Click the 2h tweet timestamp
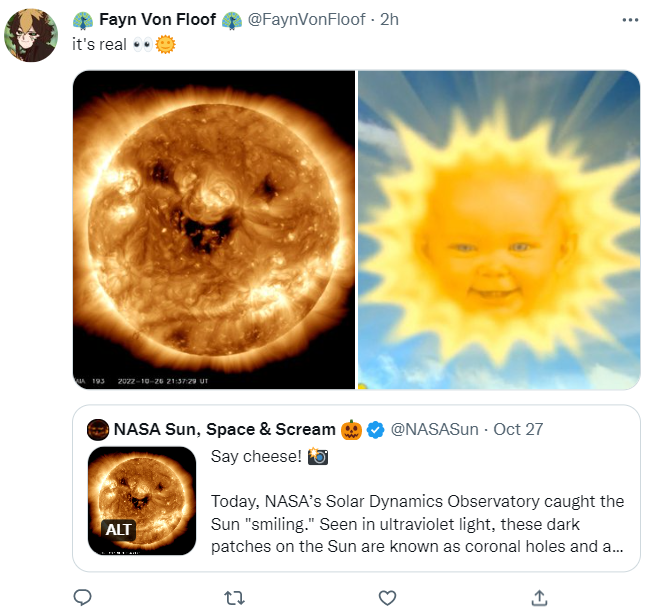 390,20
